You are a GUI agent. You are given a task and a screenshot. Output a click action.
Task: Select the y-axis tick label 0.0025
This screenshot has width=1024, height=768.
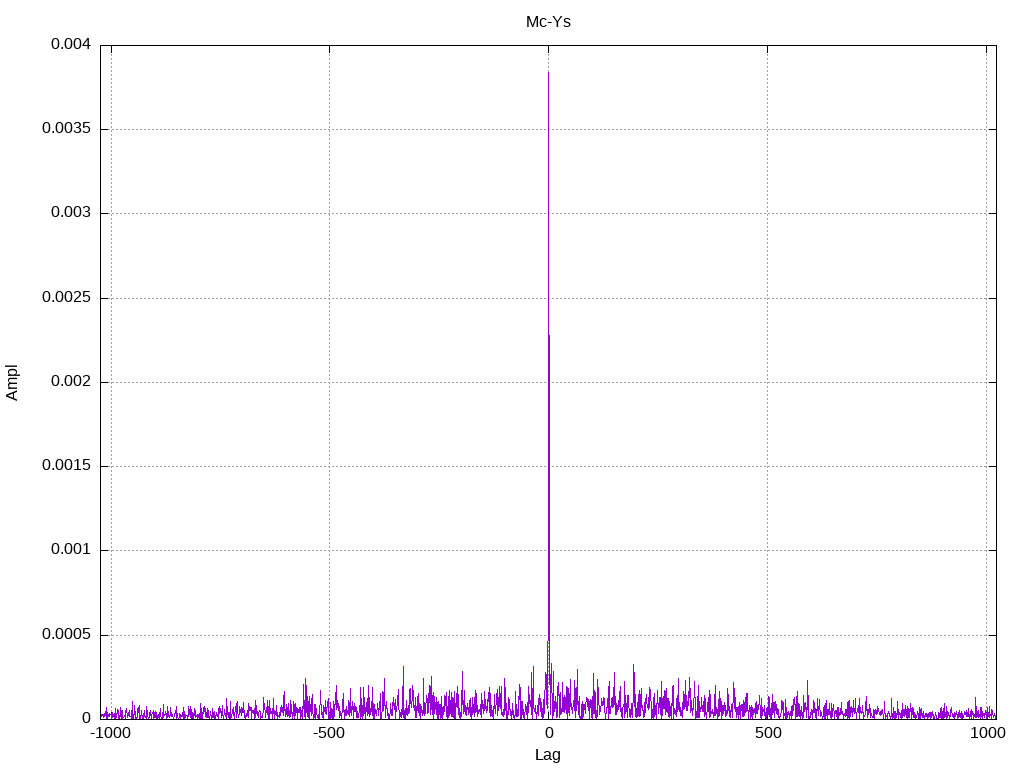(66, 297)
